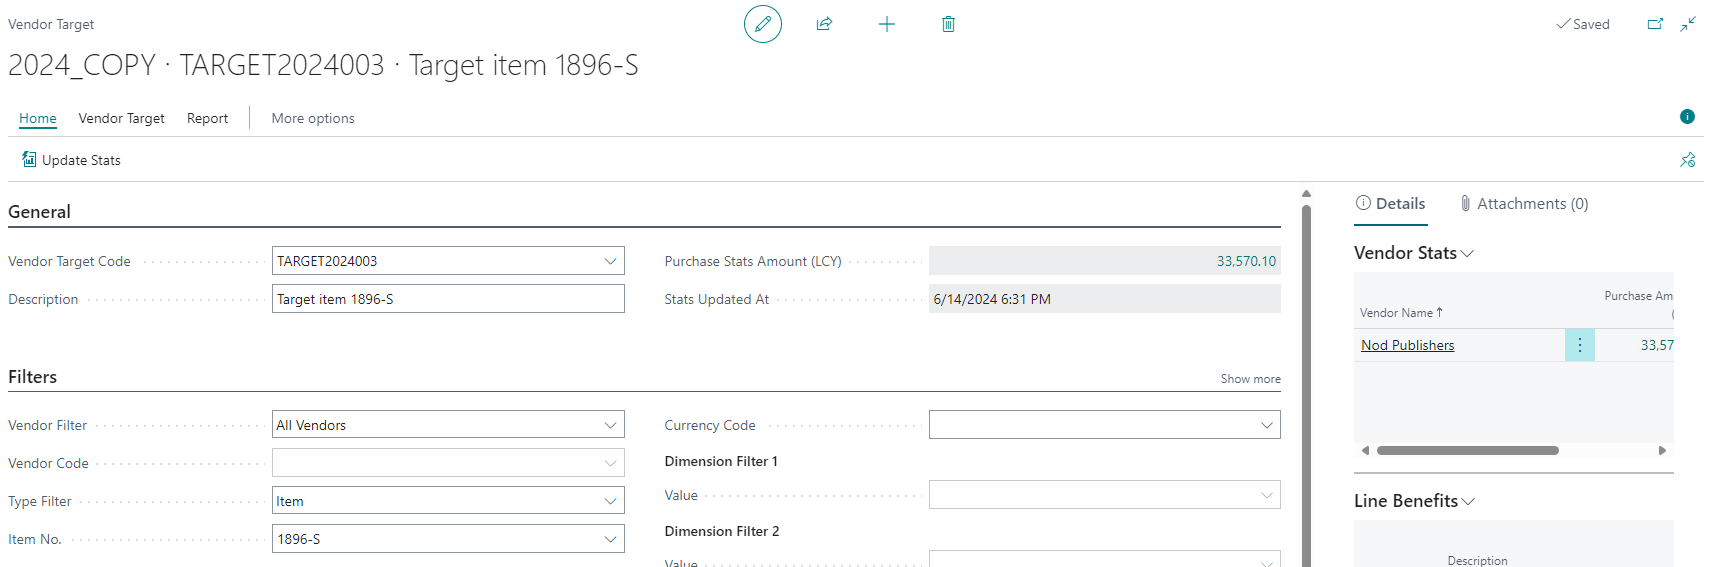This screenshot has height=567, width=1709.
Task: Open the Vendor Target menu
Action: coord(122,118)
